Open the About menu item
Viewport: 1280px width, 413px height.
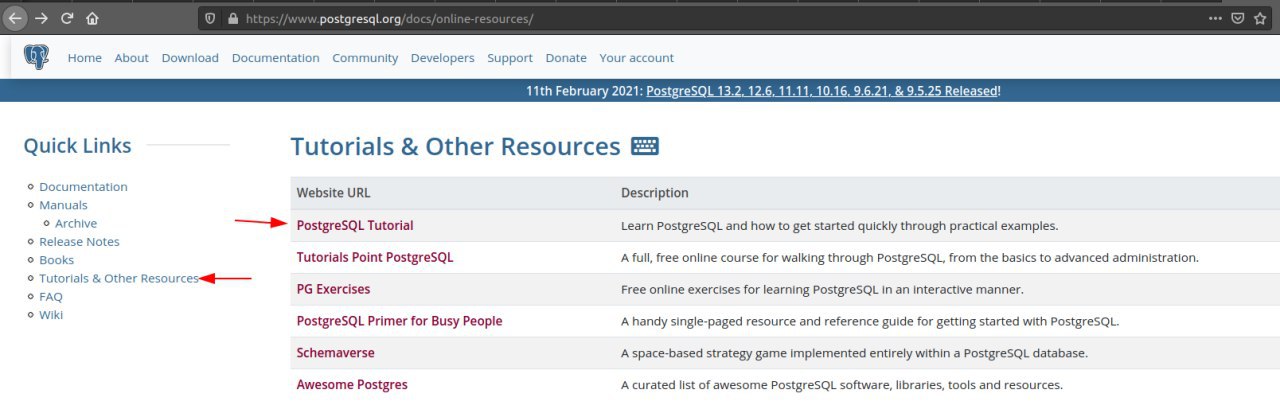click(132, 58)
